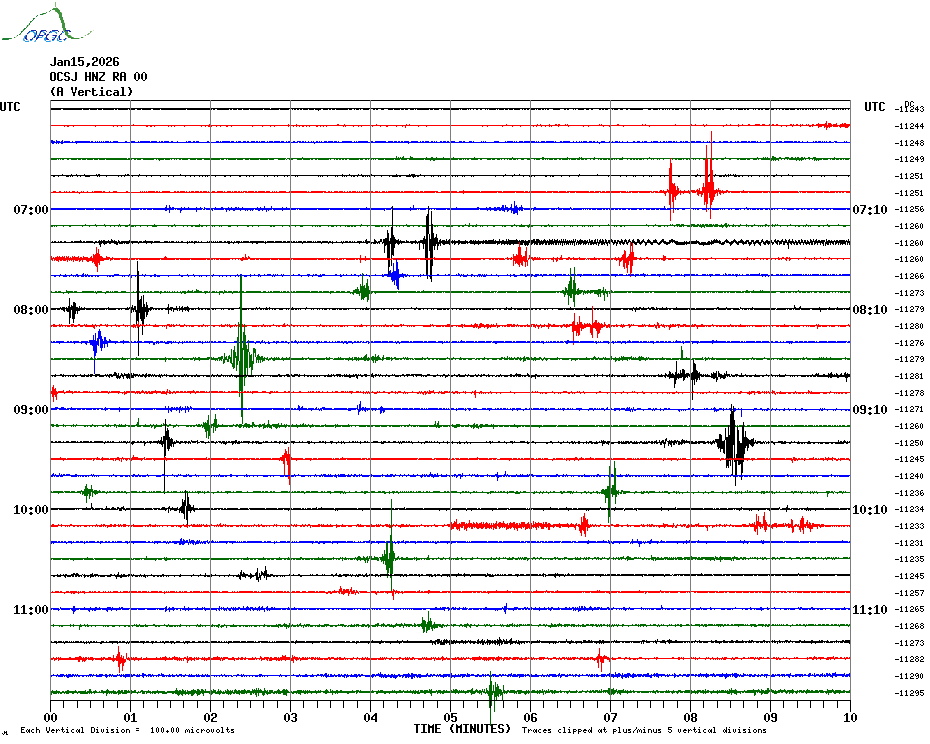The image size is (930, 744).
Task: Click minute 05 tick label on bottom axis
Action: tap(450, 717)
